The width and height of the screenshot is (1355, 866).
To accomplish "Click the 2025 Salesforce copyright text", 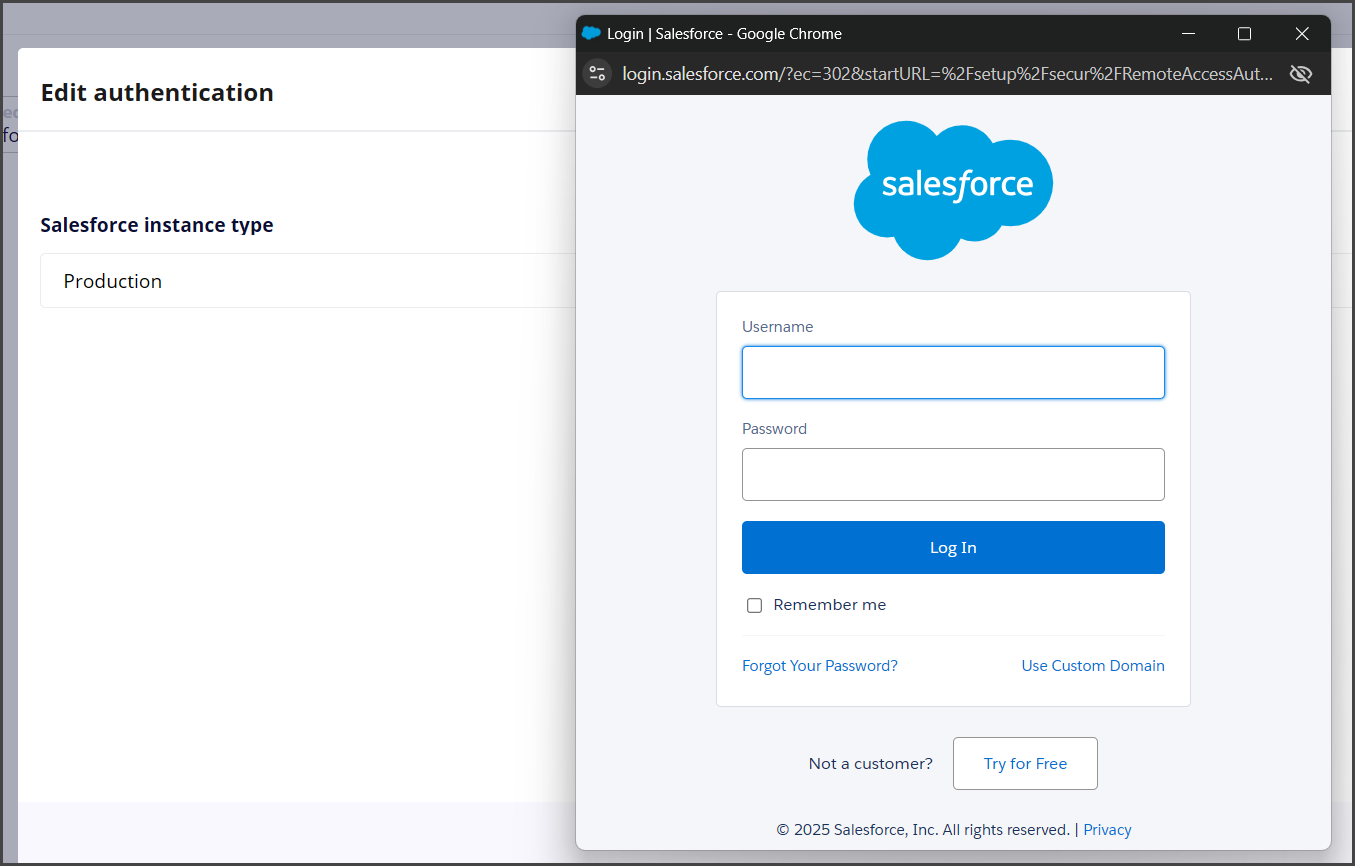I will (x=923, y=830).
